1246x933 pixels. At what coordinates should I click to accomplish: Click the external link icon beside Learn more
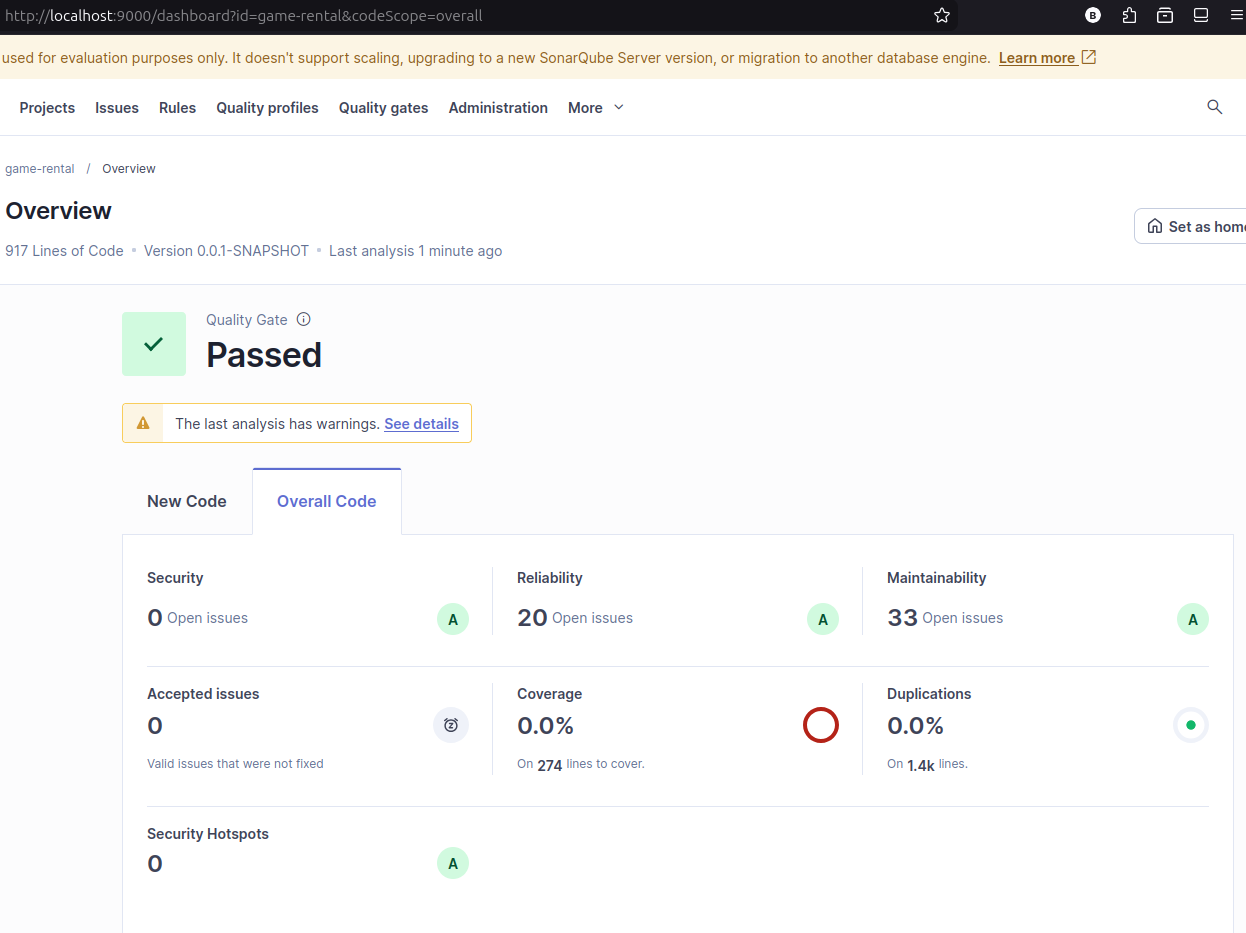point(1089,58)
